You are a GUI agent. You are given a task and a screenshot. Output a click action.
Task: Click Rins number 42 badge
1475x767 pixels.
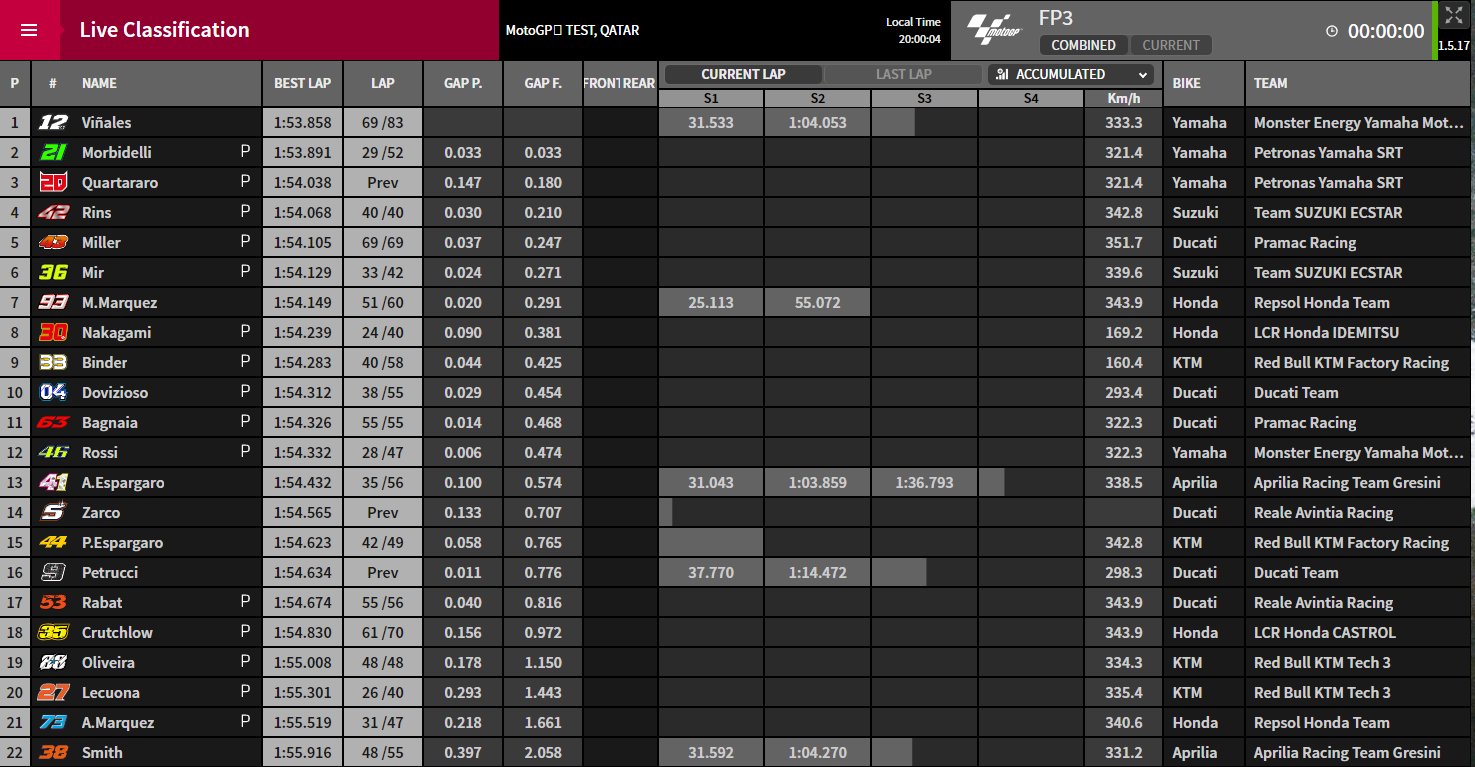(52, 212)
